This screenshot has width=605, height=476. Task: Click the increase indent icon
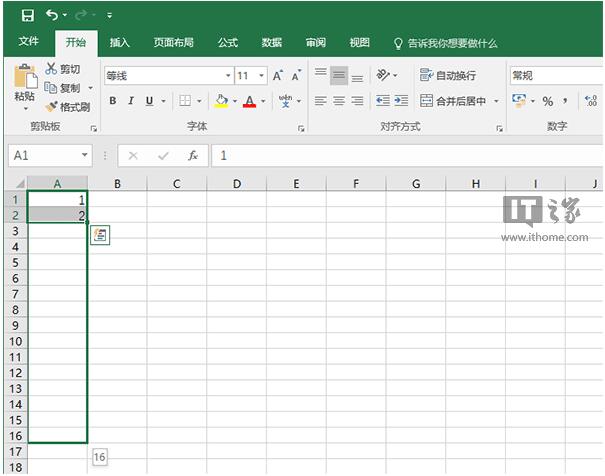tap(400, 101)
